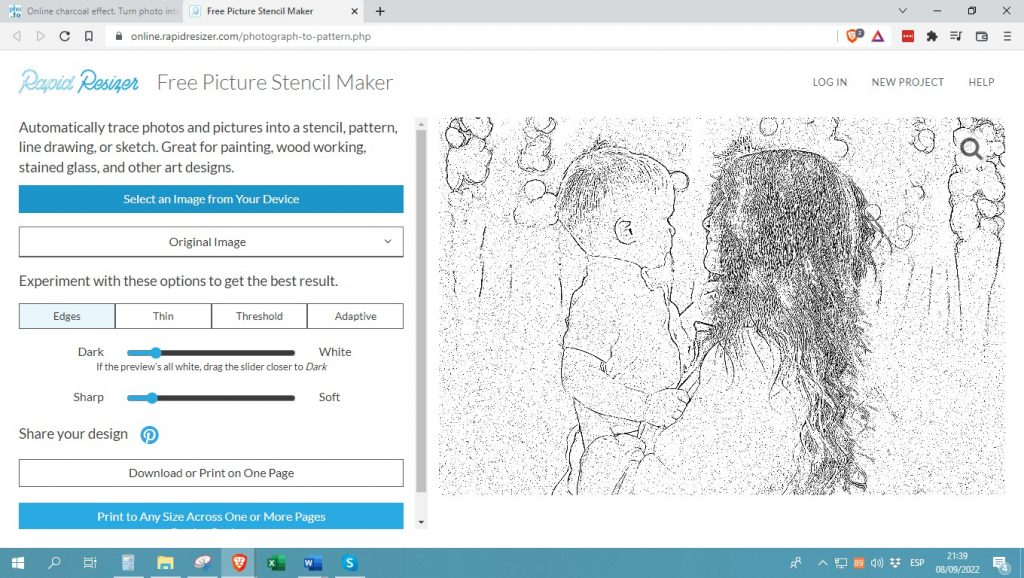Click the Pinterest share icon

[x=149, y=435]
